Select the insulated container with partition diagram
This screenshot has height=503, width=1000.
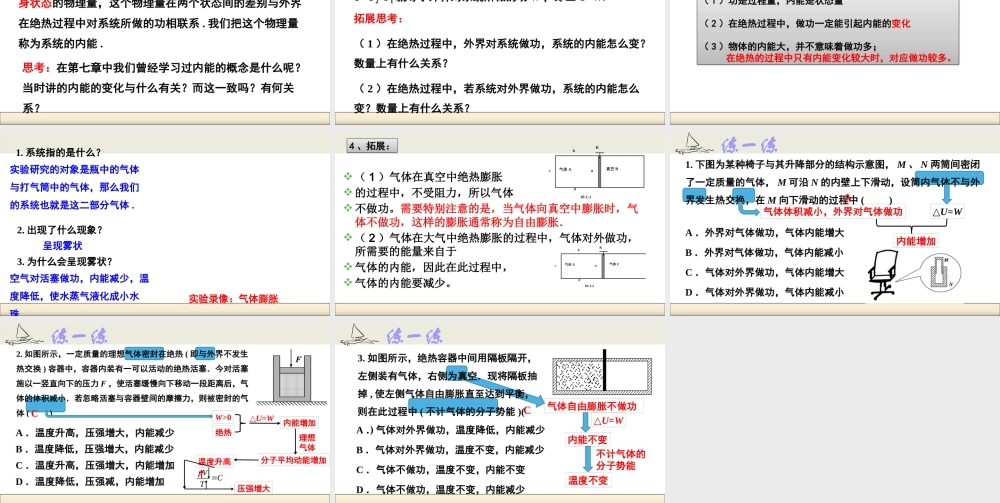(601, 372)
